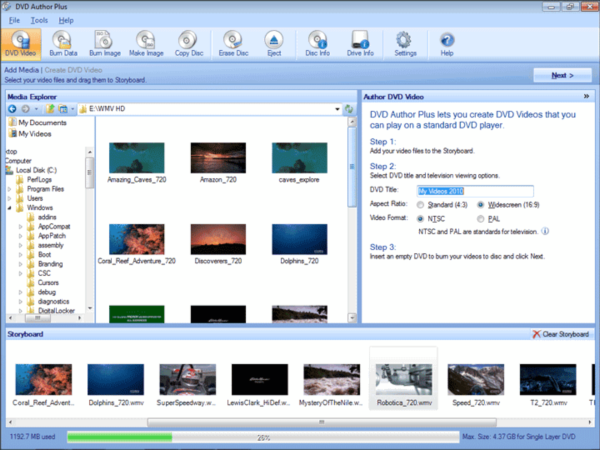
Task: Expand the Branding folder
Action: pos(21,264)
